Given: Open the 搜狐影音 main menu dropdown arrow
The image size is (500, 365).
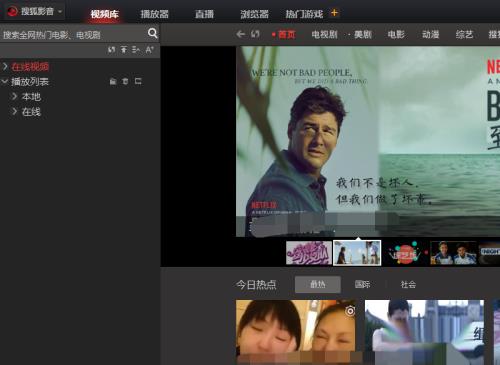Looking at the screenshot, I should pyautogui.click(x=60, y=12).
